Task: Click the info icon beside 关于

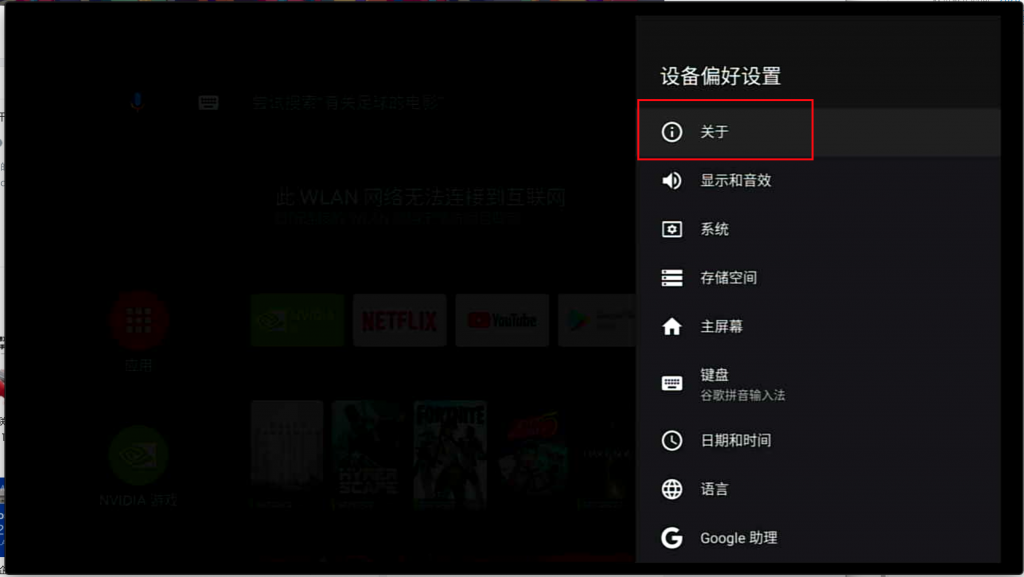Action: click(x=671, y=132)
